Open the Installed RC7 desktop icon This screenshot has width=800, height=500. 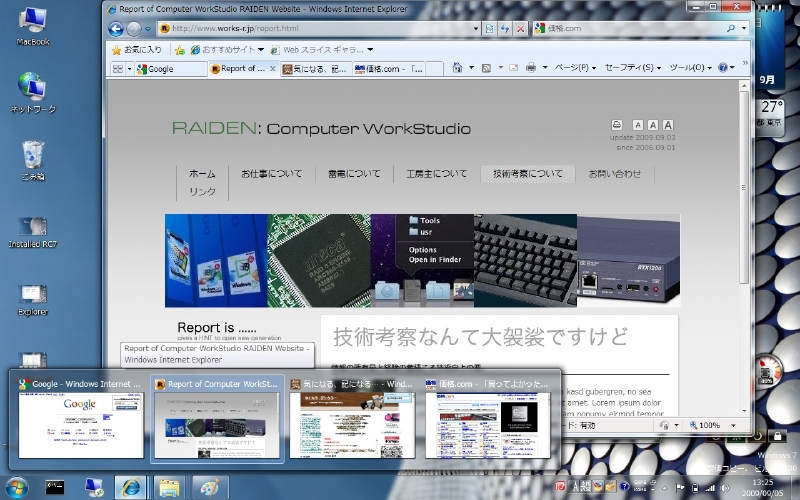[33, 233]
